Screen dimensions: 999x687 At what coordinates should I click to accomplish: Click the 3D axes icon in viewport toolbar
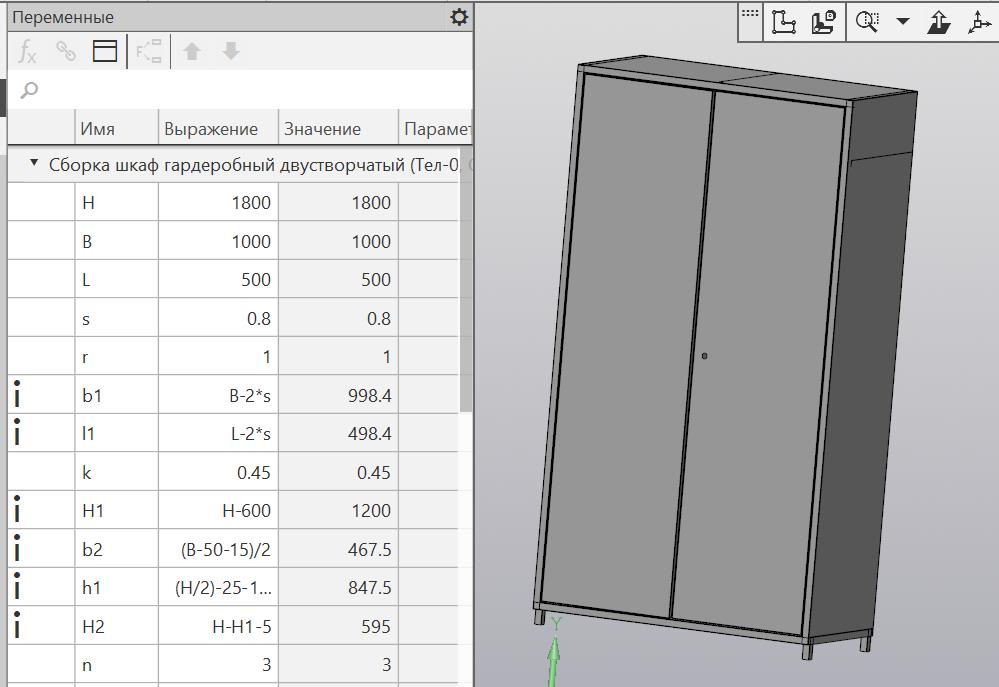click(979, 22)
